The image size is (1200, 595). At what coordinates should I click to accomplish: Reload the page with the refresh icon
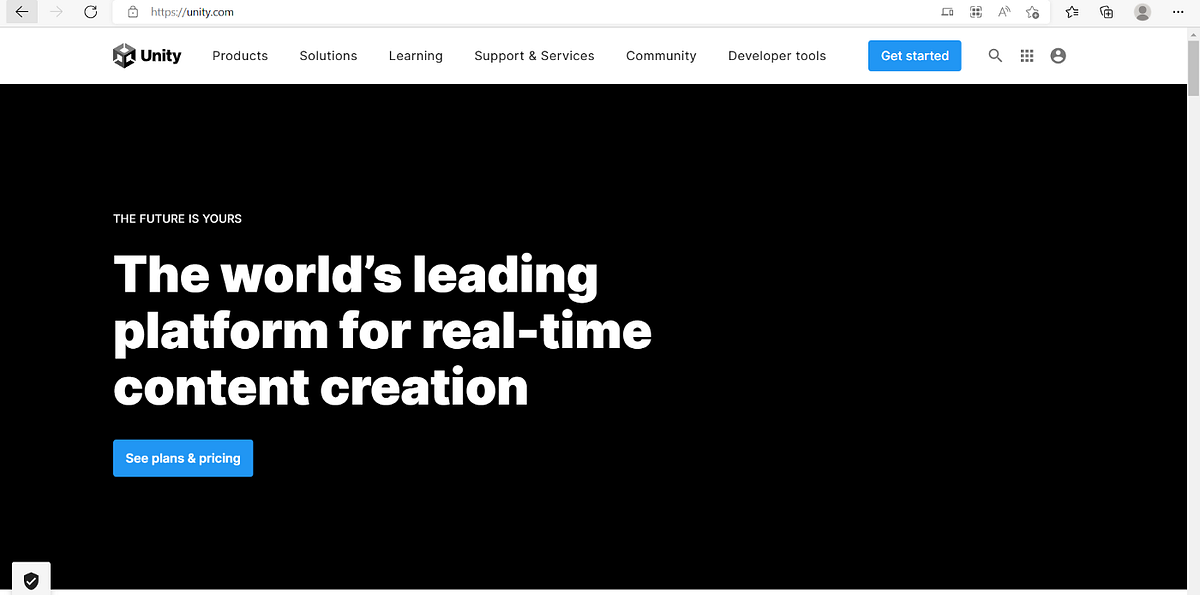90,12
